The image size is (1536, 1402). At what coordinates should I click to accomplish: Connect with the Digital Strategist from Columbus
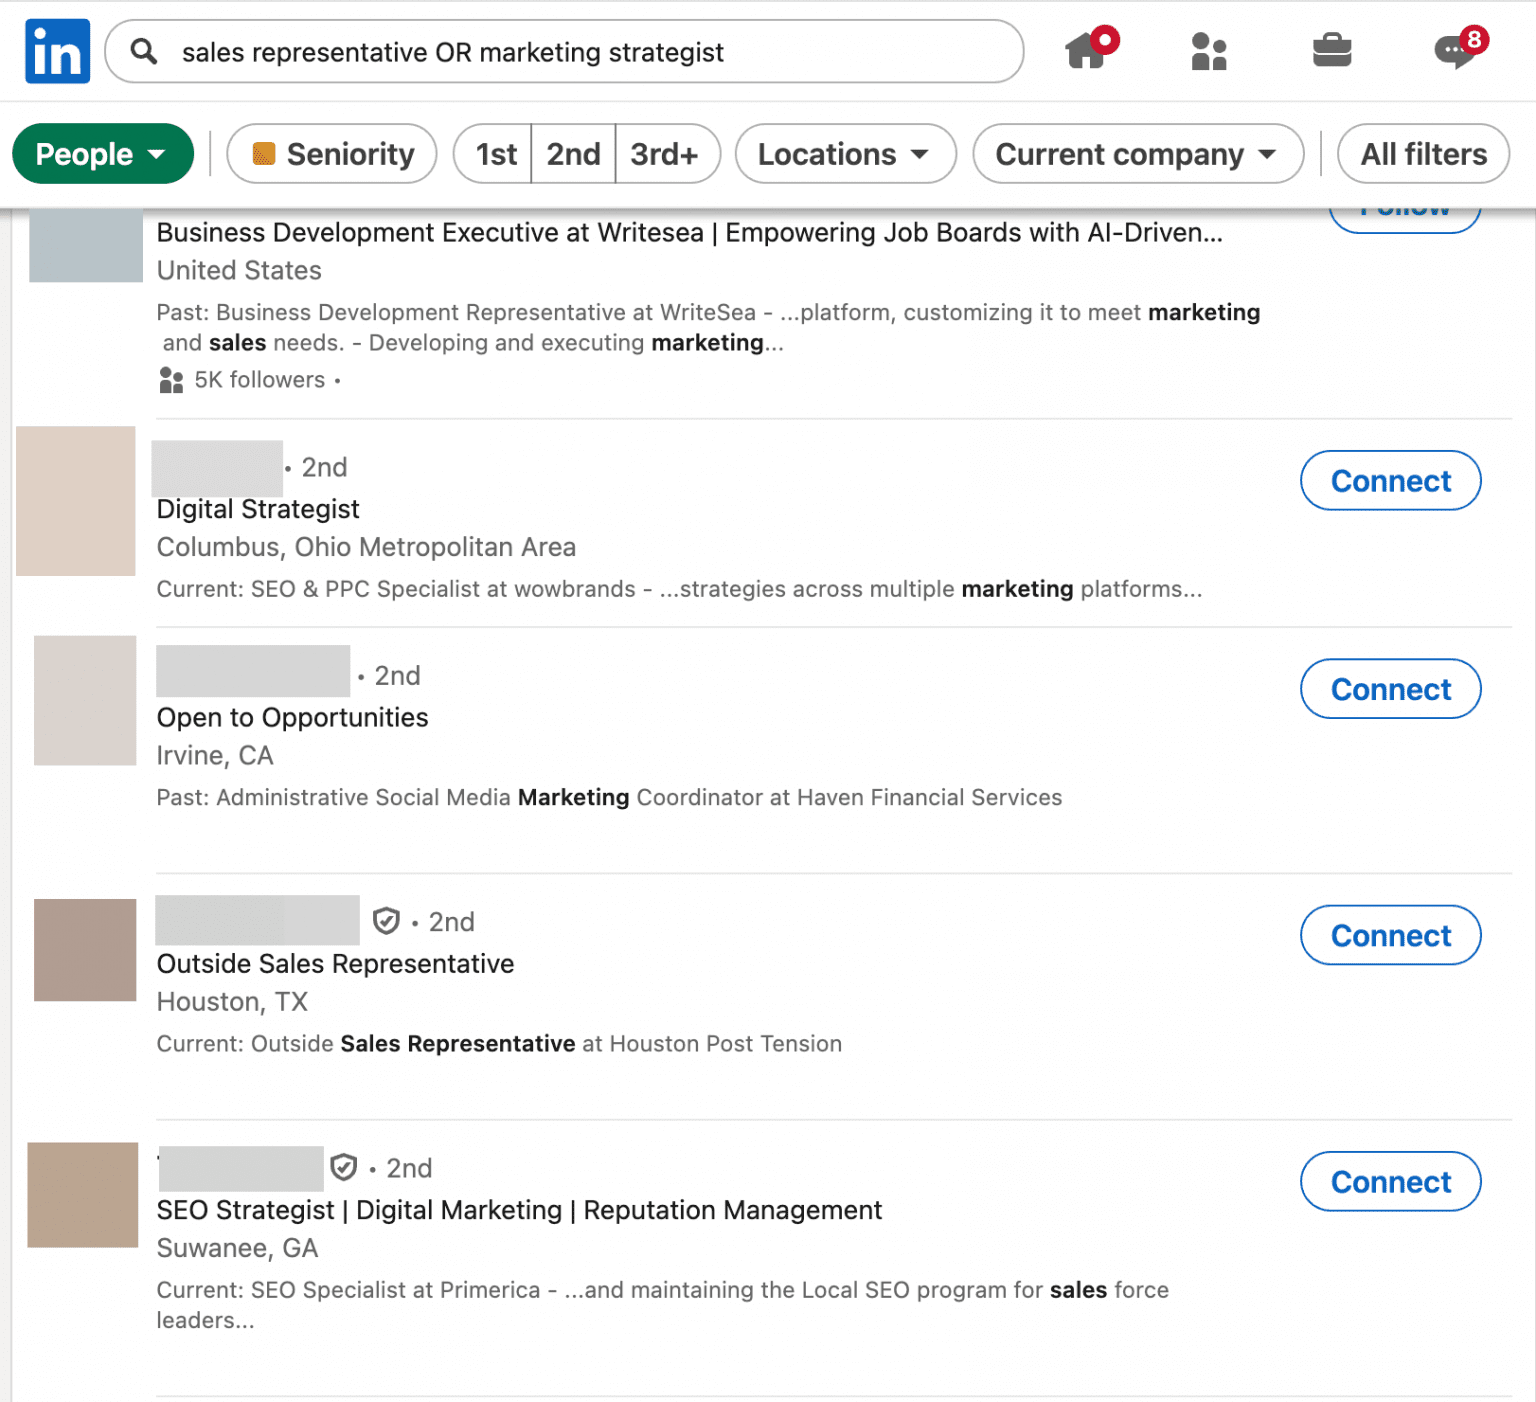[1390, 480]
